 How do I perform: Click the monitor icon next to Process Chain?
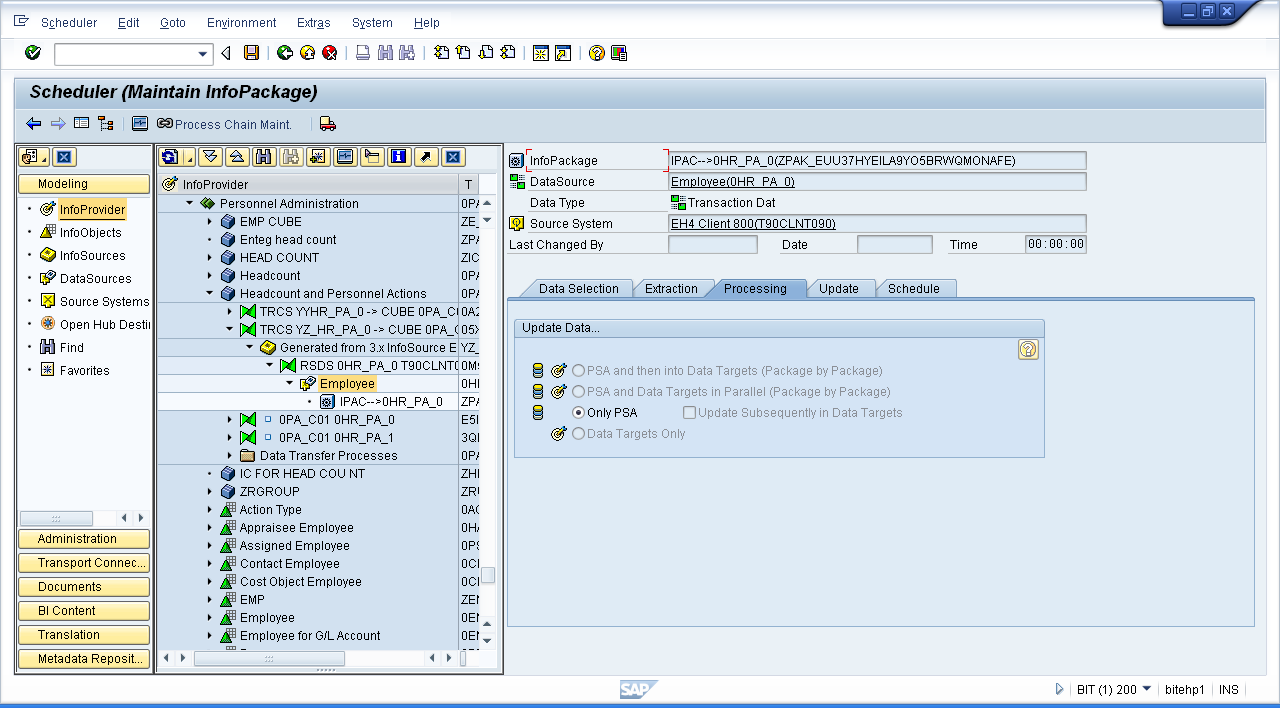click(x=140, y=124)
